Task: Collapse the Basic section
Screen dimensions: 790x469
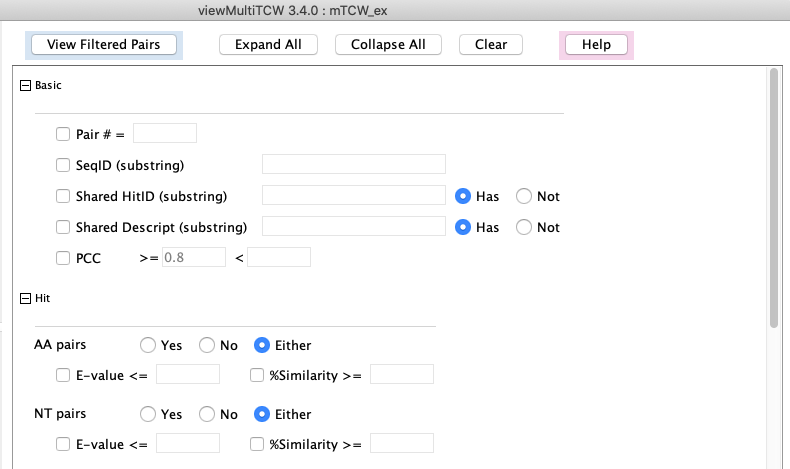Action: (26, 86)
